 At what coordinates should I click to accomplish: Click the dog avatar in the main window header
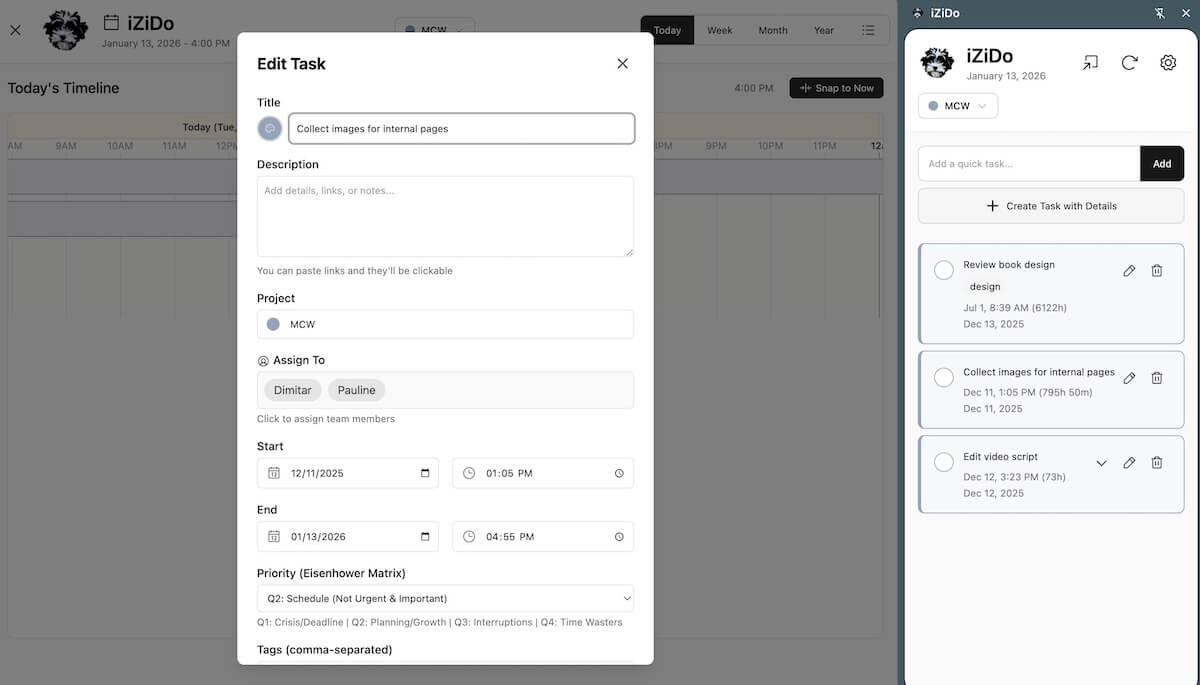pos(66,30)
